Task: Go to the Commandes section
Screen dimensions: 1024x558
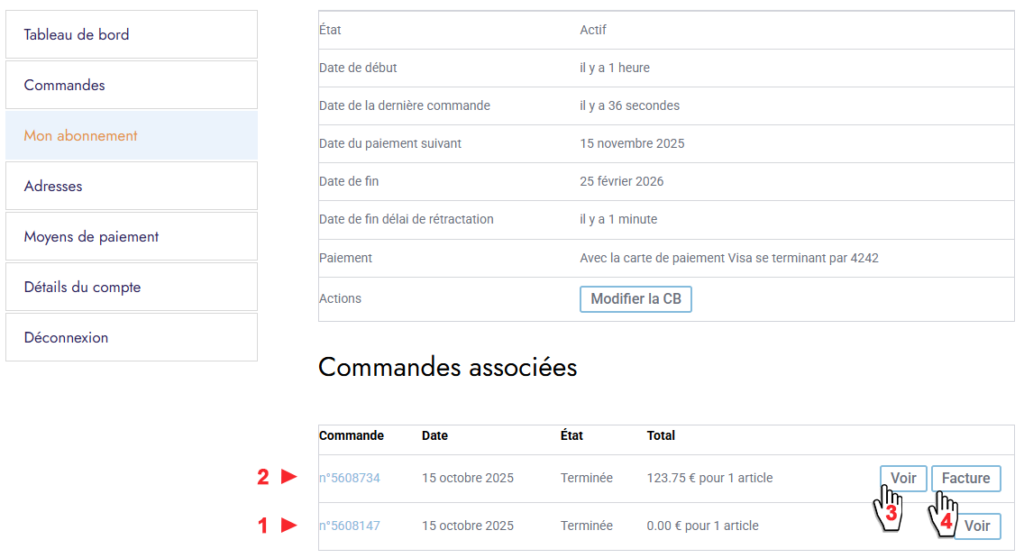Action: tap(131, 85)
